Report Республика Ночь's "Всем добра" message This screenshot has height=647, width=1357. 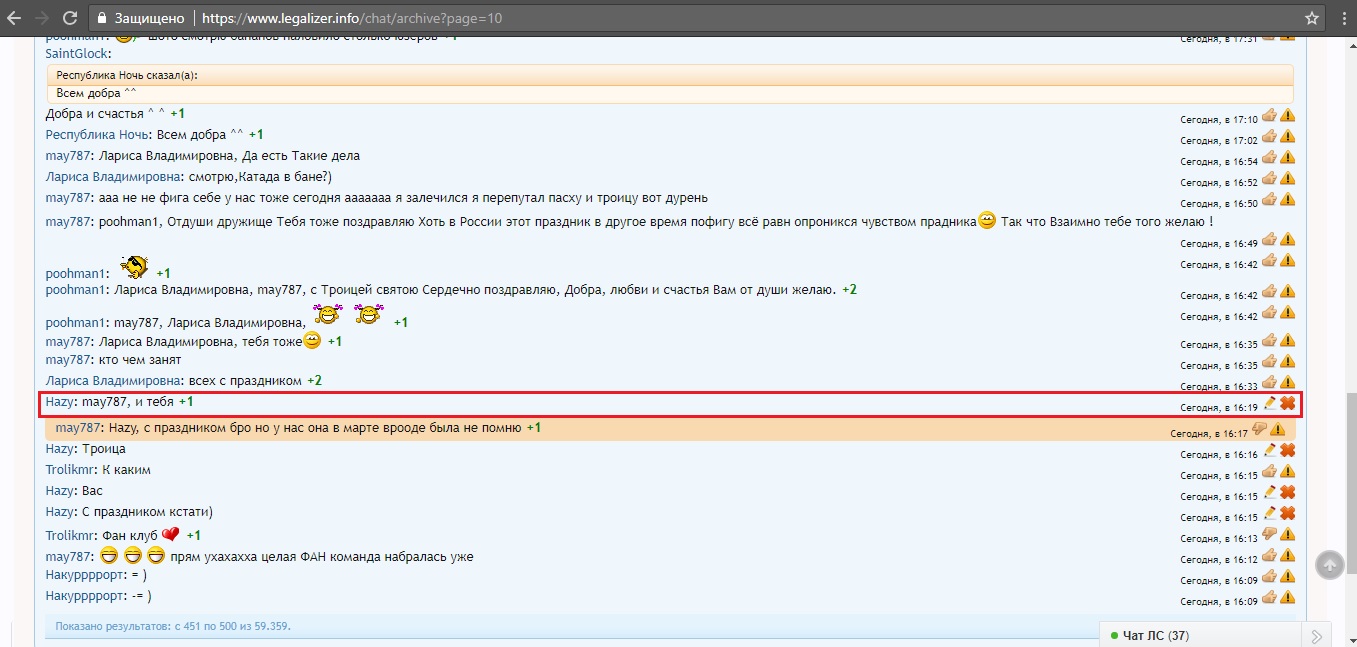point(1287,136)
